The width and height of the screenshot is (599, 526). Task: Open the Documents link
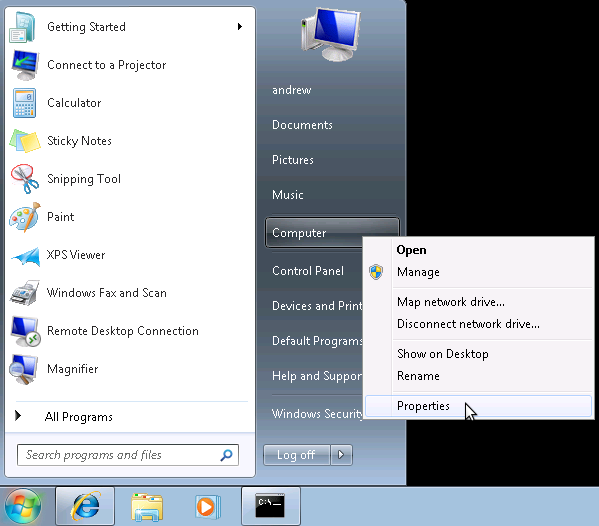click(302, 125)
